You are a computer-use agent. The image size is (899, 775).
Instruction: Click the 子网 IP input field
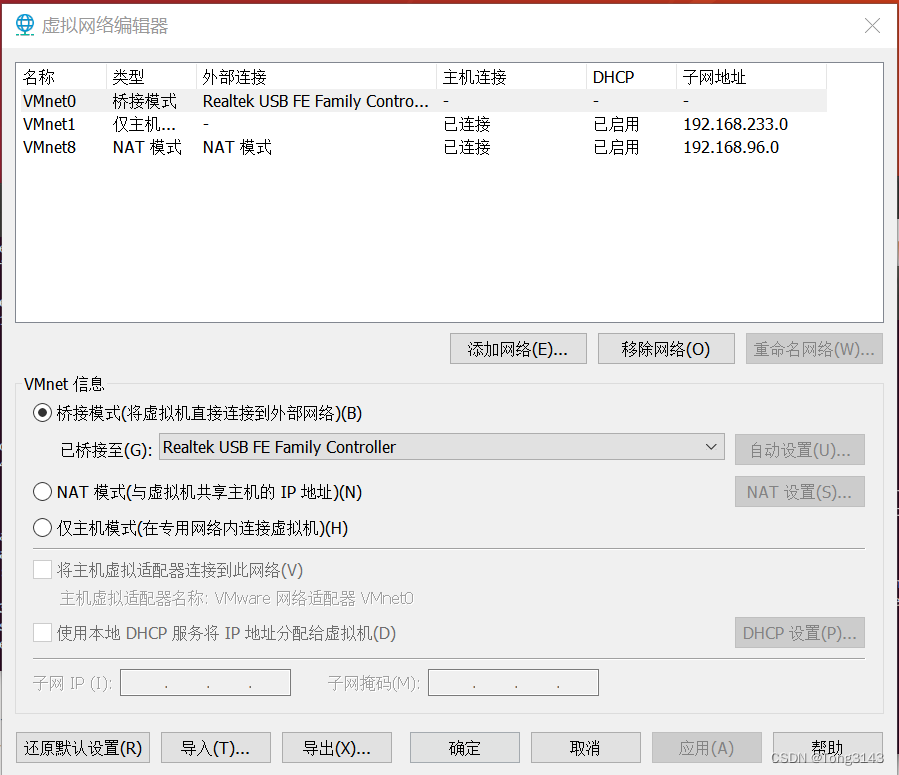click(205, 682)
